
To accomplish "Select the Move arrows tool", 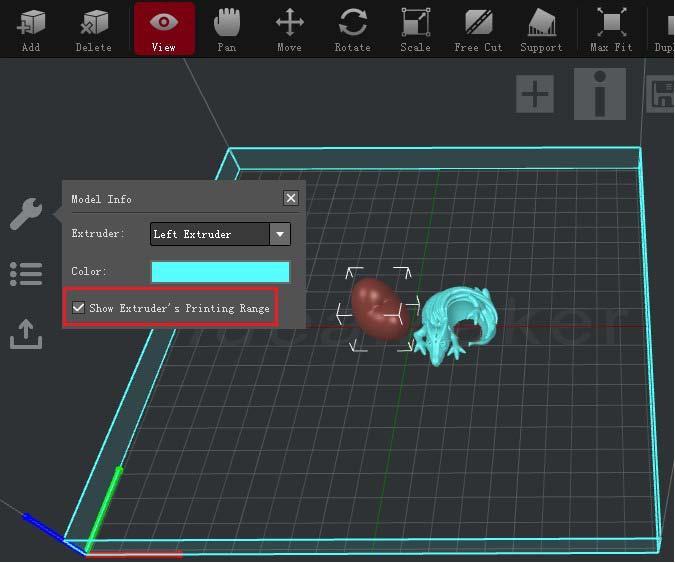I will click(289, 29).
